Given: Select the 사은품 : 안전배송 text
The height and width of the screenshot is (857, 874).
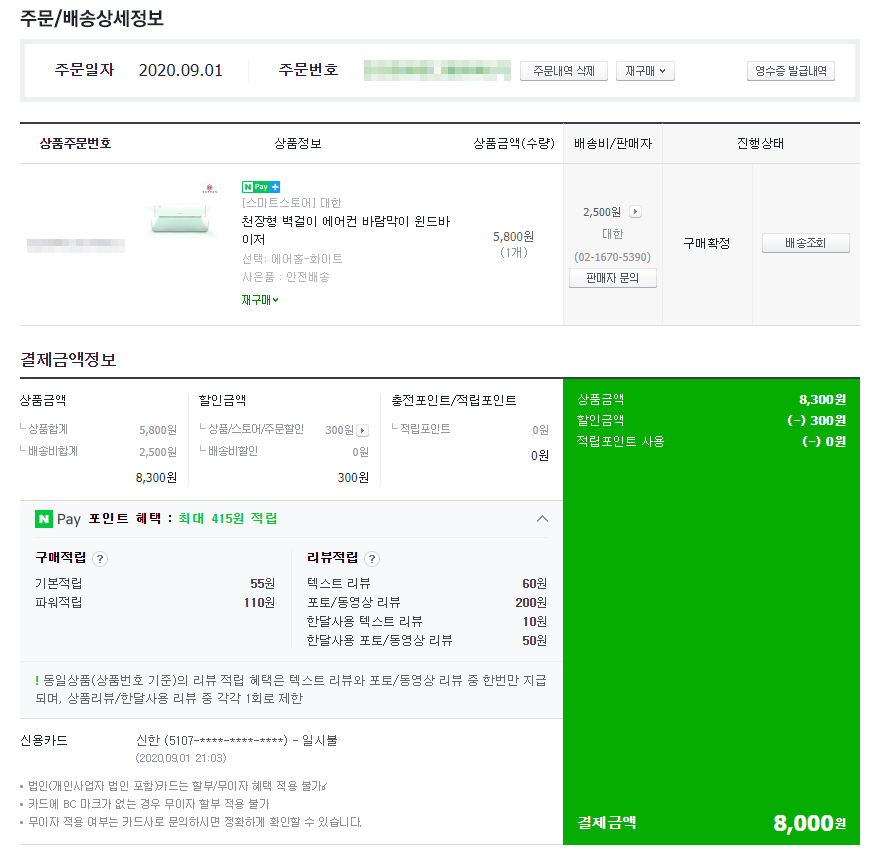Looking at the screenshot, I should tap(286, 277).
